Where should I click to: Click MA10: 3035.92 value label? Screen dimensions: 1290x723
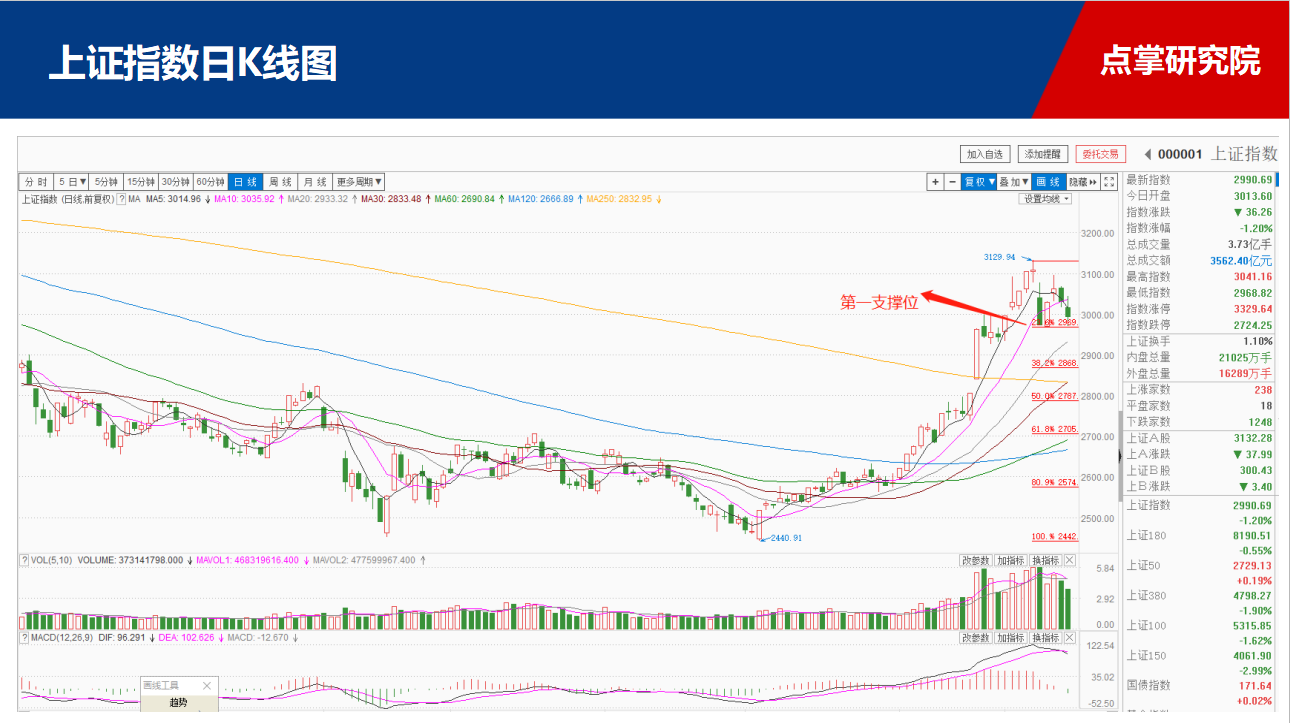point(243,199)
